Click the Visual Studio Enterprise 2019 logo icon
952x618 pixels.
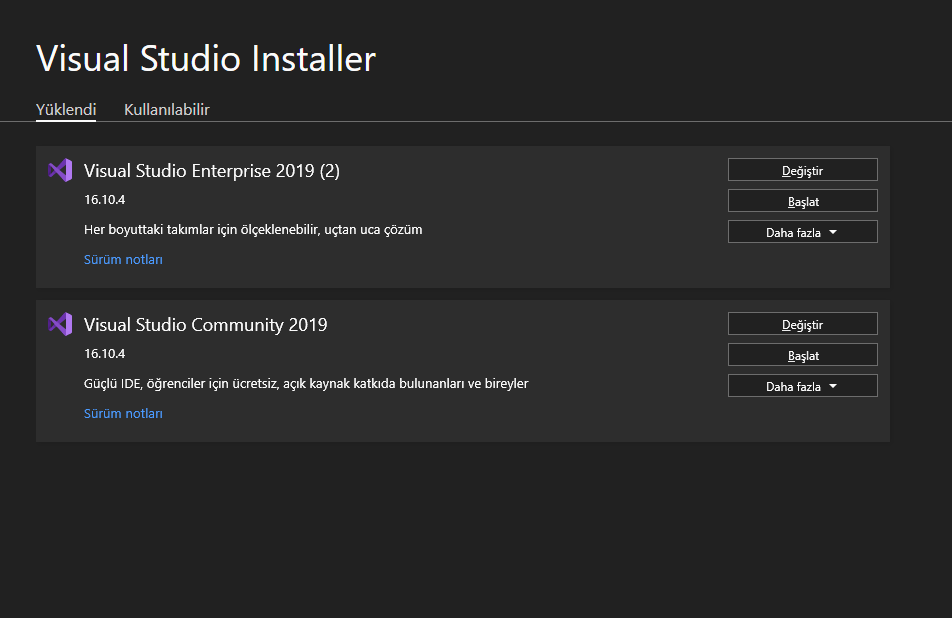point(60,171)
